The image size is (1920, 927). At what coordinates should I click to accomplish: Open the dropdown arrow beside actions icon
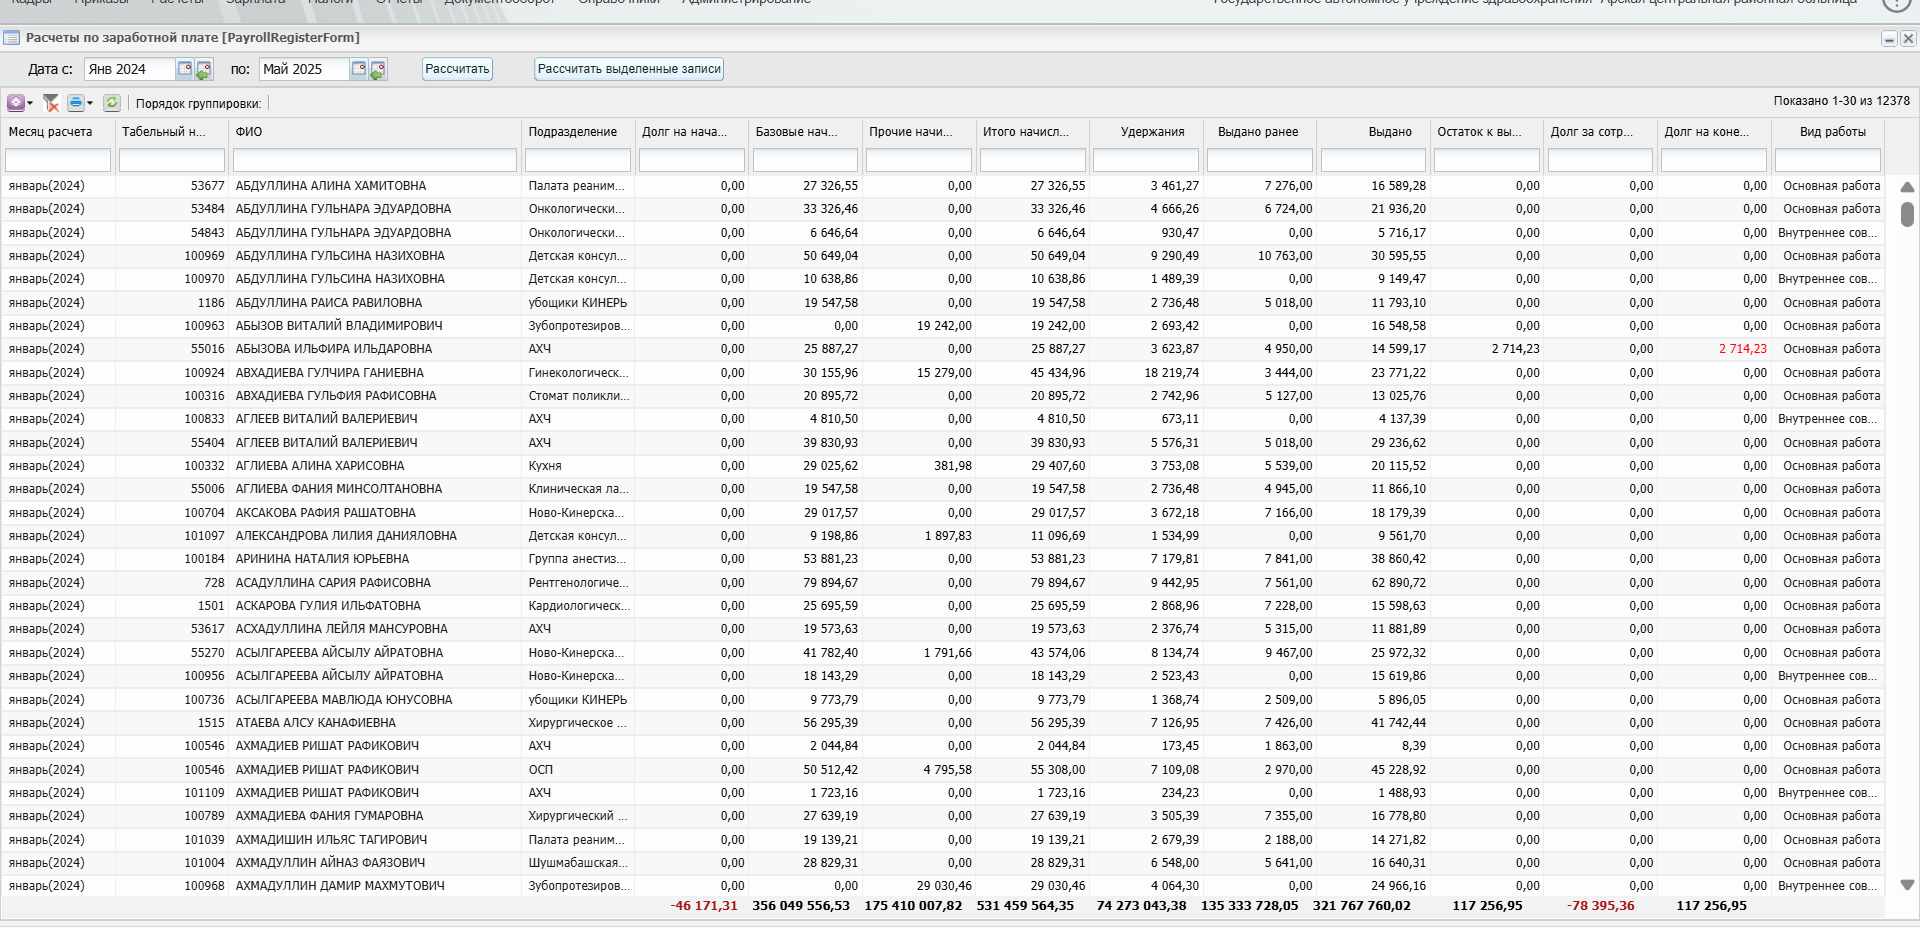click(x=30, y=103)
